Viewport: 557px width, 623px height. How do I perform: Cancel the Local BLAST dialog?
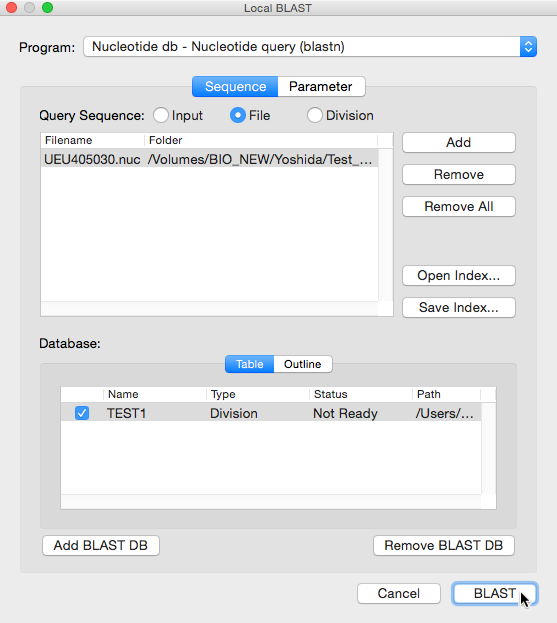click(399, 594)
